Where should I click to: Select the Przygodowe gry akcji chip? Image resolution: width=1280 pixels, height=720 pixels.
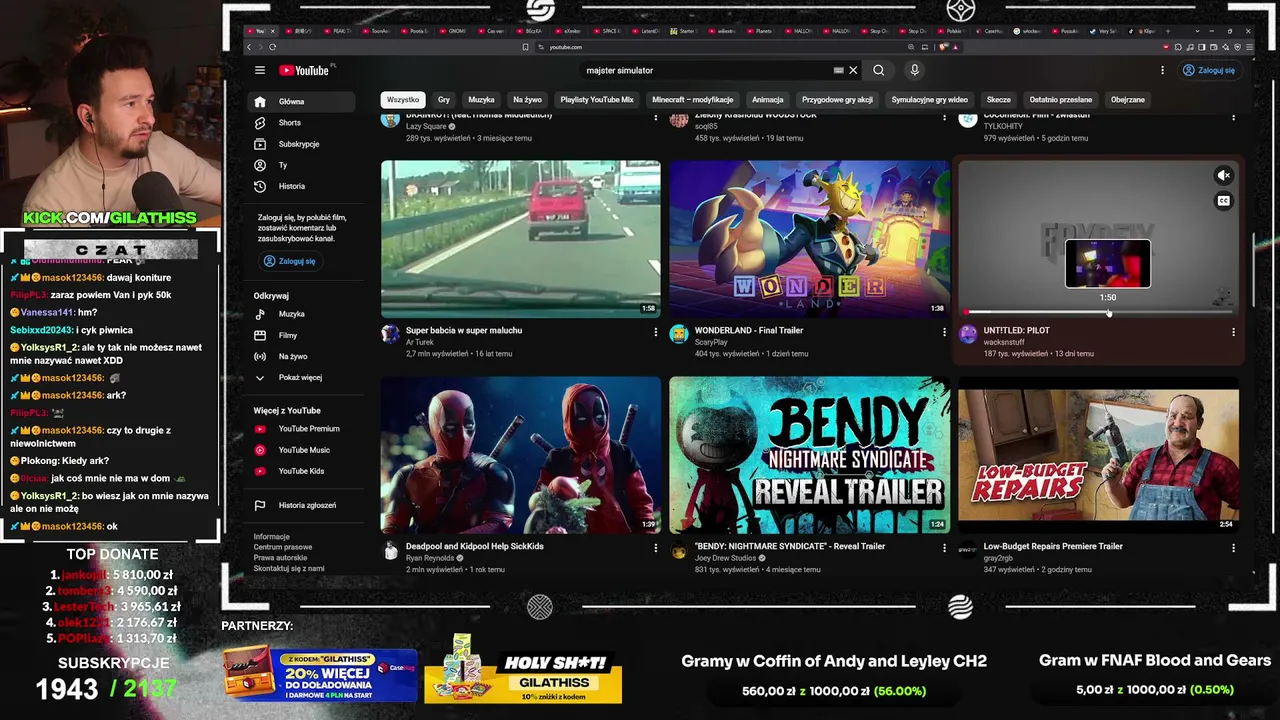pyautogui.click(x=837, y=100)
